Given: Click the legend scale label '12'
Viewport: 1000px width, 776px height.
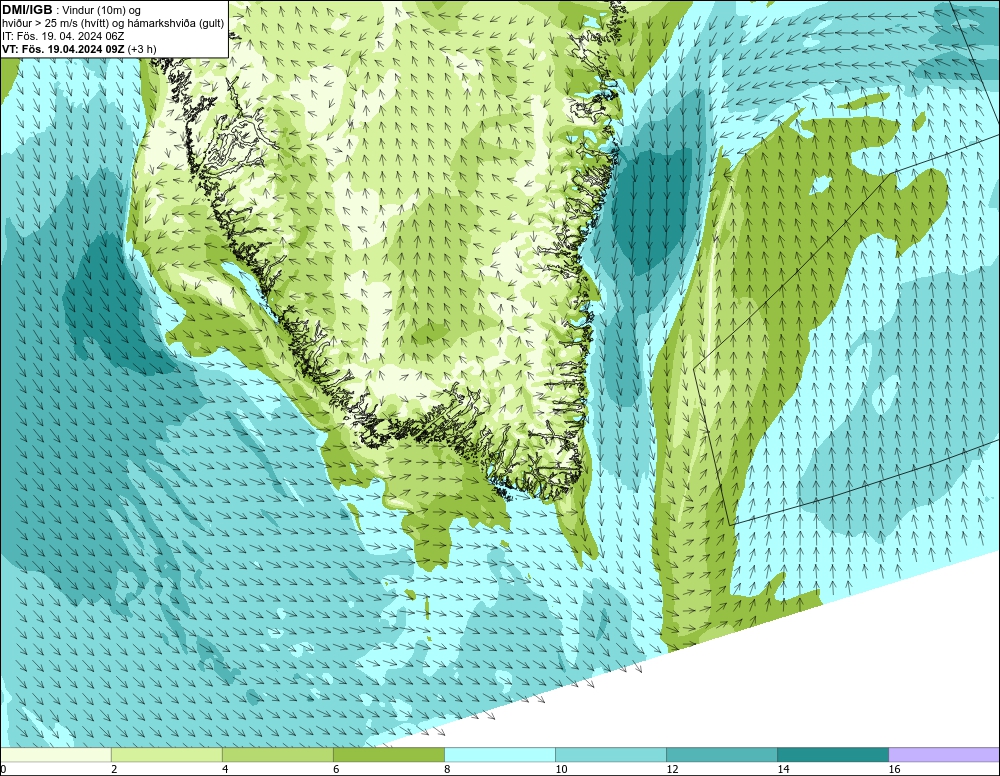Looking at the screenshot, I should point(672,770).
